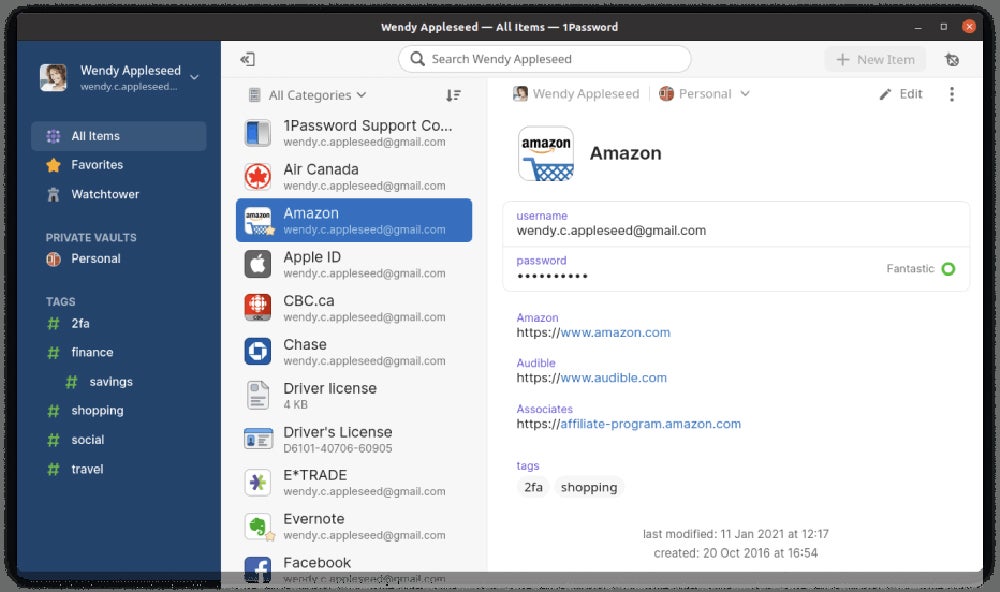Image resolution: width=1000 pixels, height=592 pixels.
Task: Click the Search Wendy Appleseed field
Action: (544, 59)
